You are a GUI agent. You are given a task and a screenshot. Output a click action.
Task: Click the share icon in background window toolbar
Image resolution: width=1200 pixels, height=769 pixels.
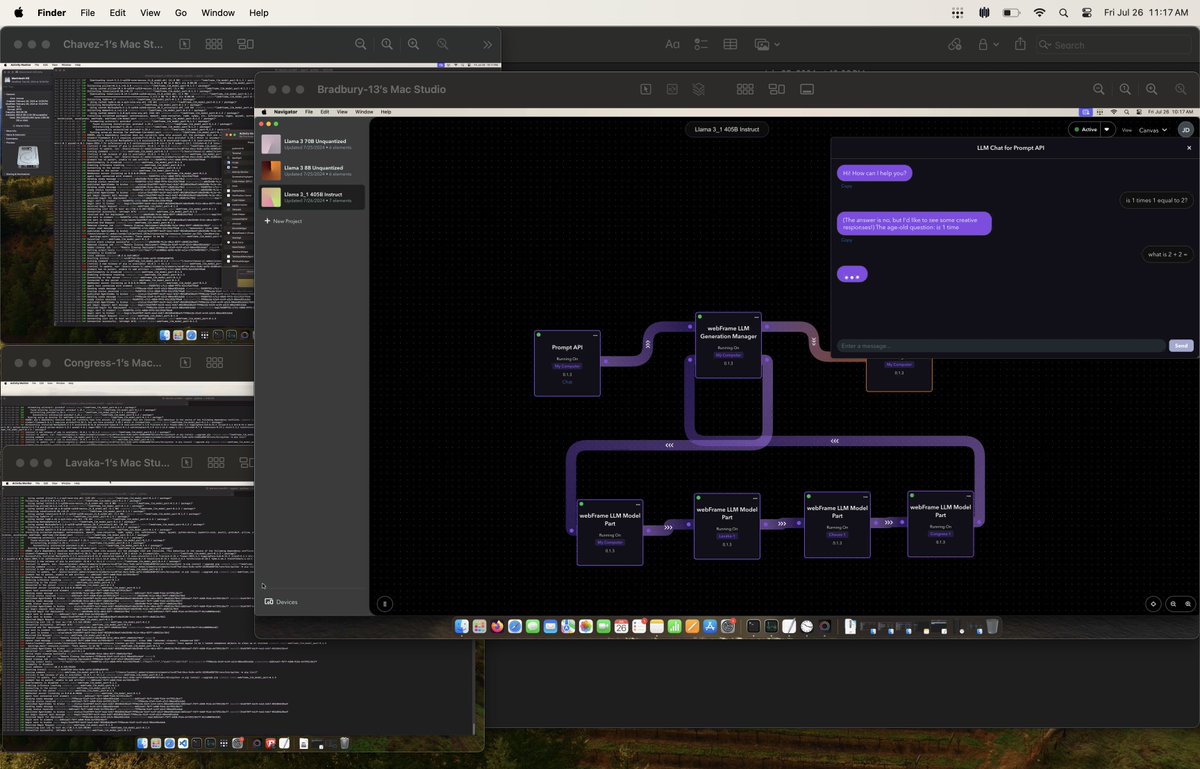(x=1020, y=44)
